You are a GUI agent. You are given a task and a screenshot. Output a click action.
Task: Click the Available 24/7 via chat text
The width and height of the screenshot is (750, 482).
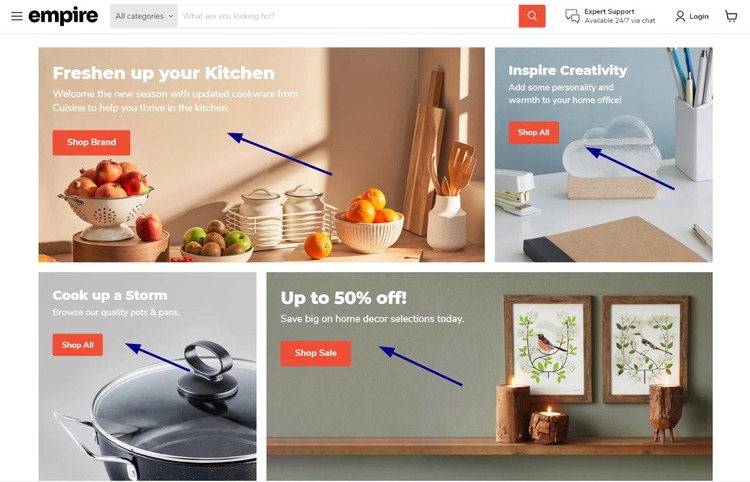(x=619, y=21)
